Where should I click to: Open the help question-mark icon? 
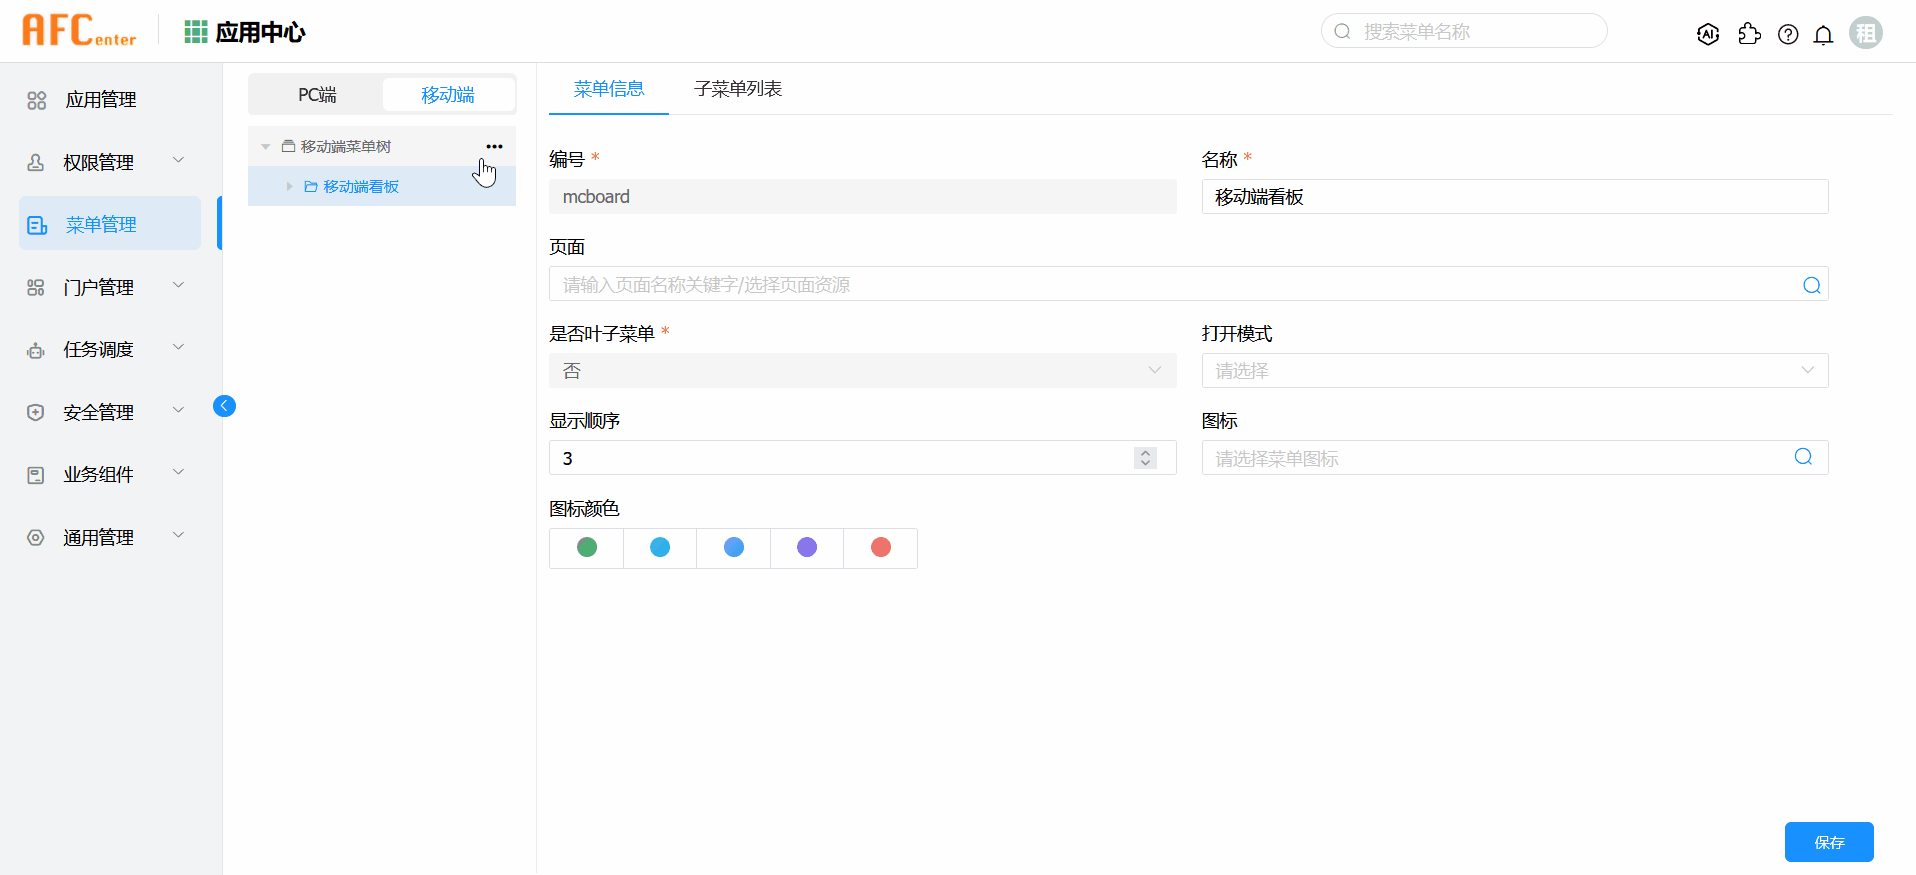click(x=1788, y=34)
